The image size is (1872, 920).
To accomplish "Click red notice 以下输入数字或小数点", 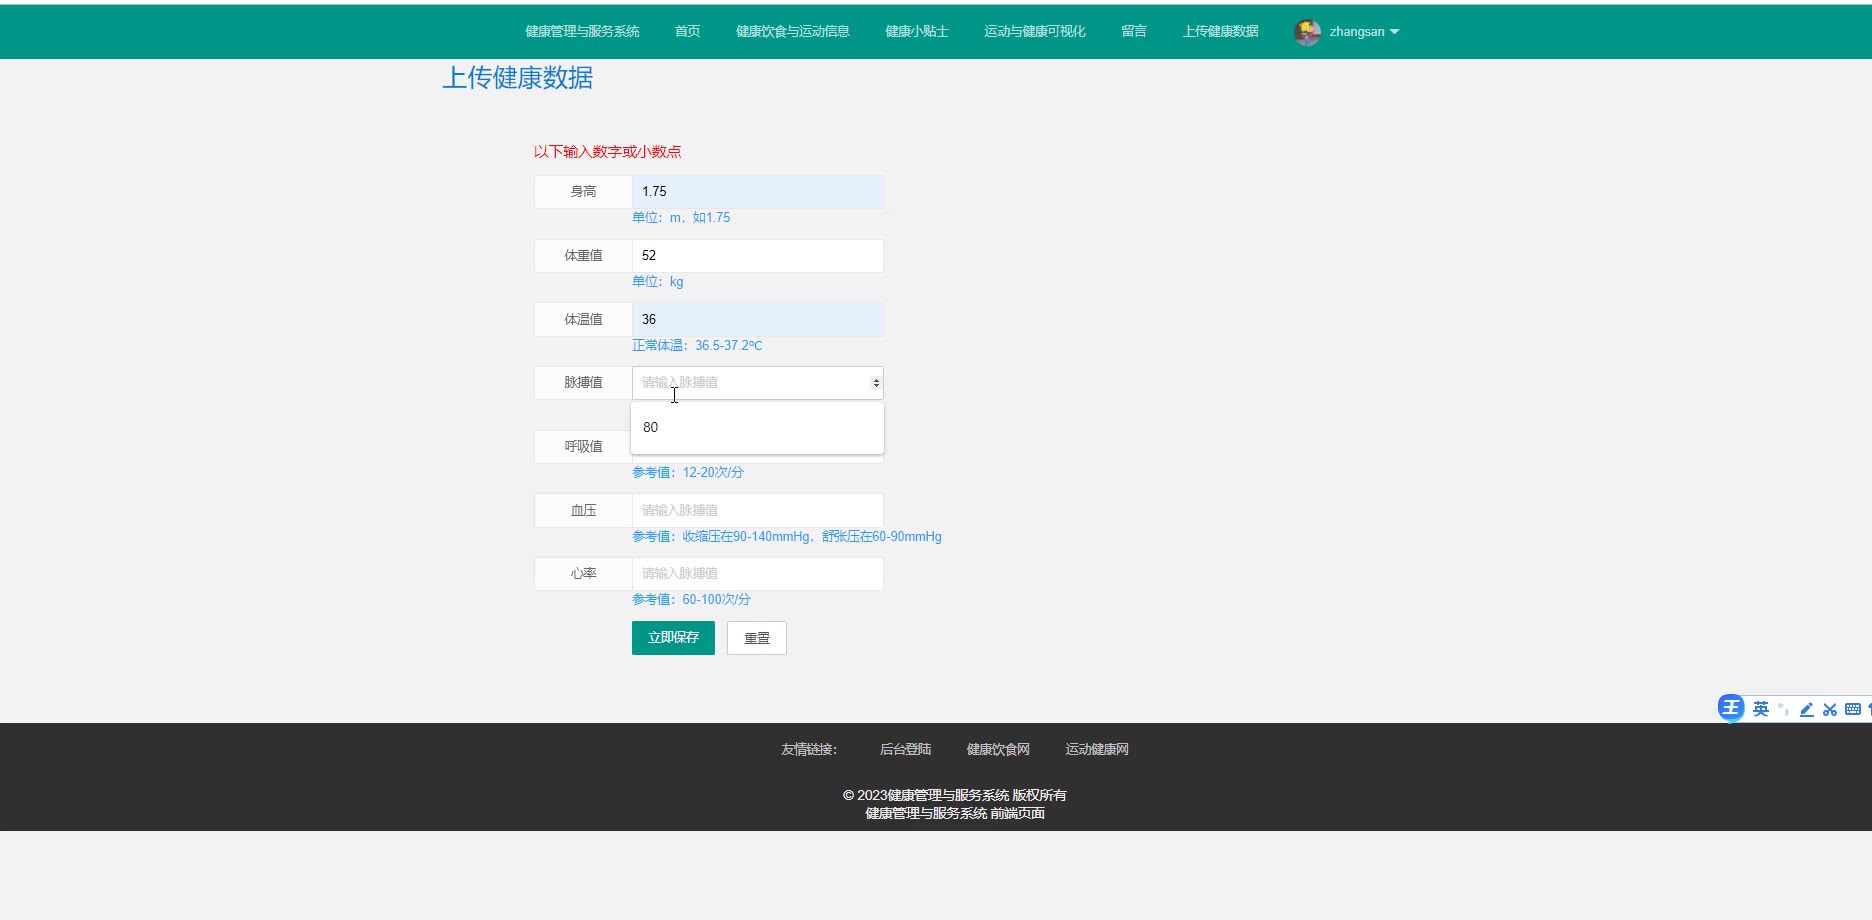I will click(x=607, y=152).
